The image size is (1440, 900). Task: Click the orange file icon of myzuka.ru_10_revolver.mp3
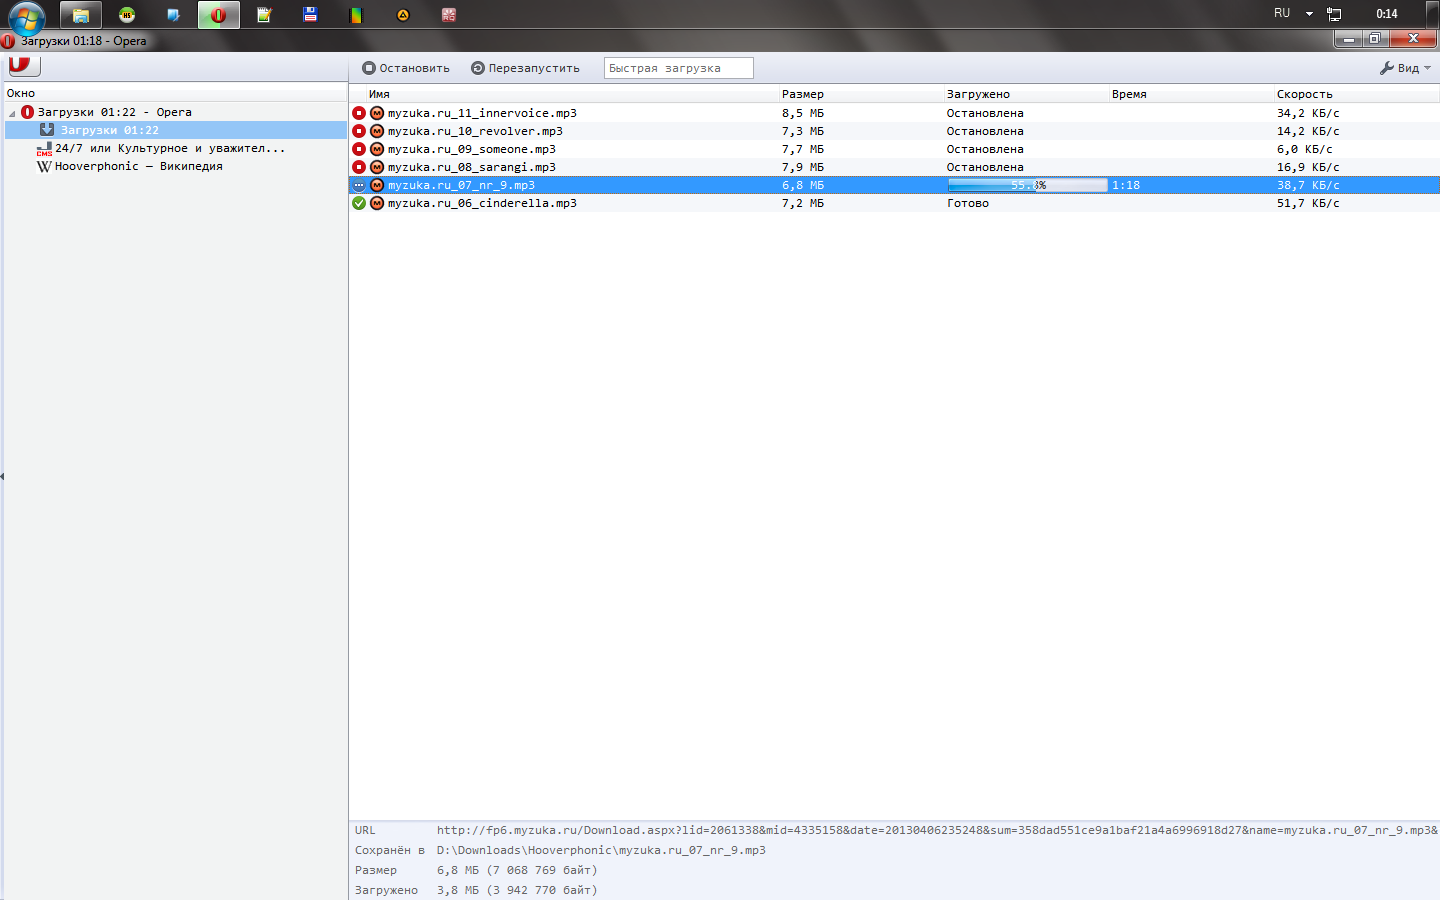pos(377,131)
